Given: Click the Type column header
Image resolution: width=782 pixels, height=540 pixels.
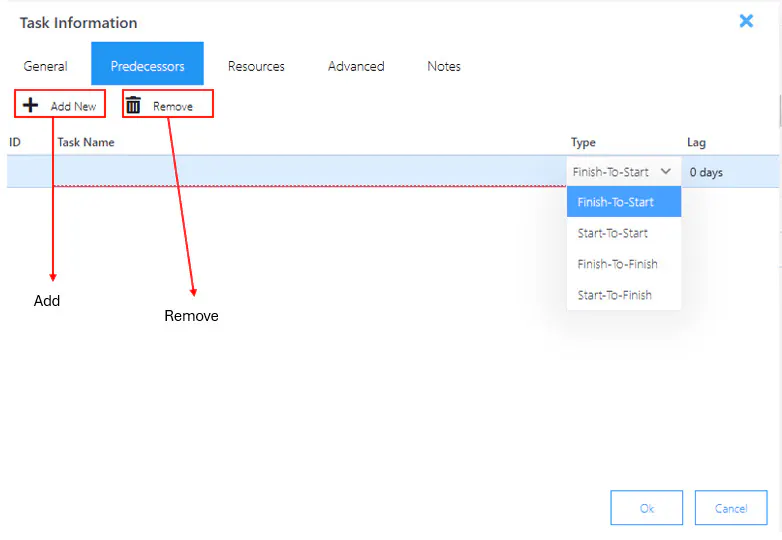Looking at the screenshot, I should point(583,143).
